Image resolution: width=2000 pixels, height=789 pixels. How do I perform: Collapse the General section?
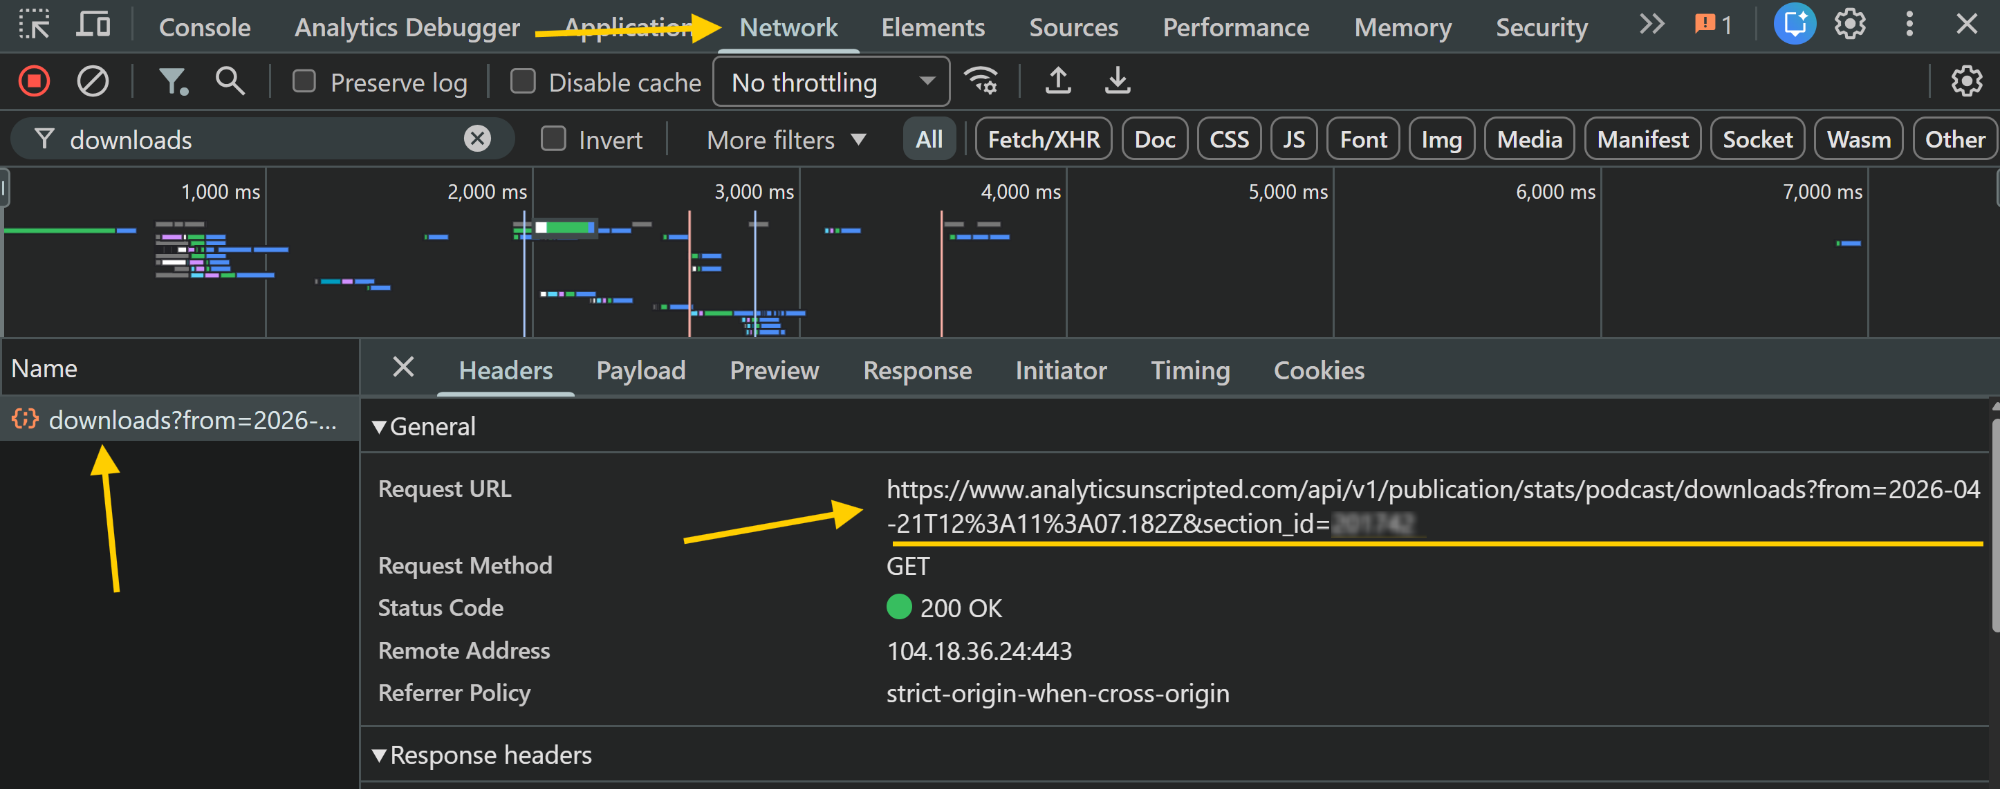pyautogui.click(x=424, y=427)
